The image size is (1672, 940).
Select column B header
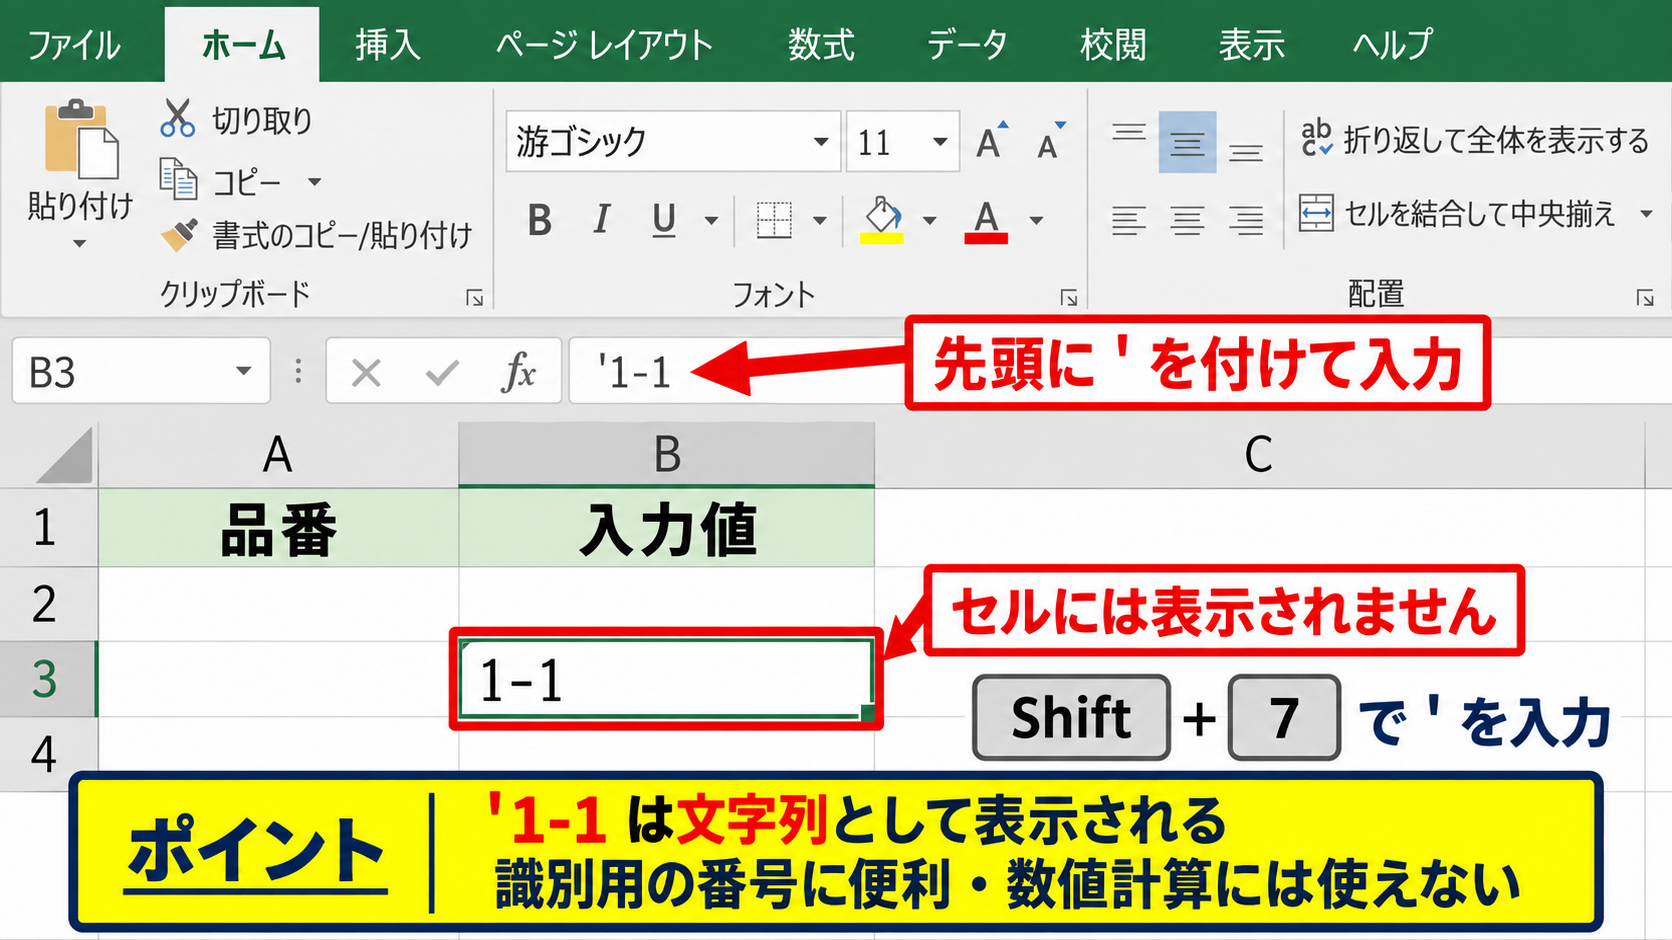(667, 455)
